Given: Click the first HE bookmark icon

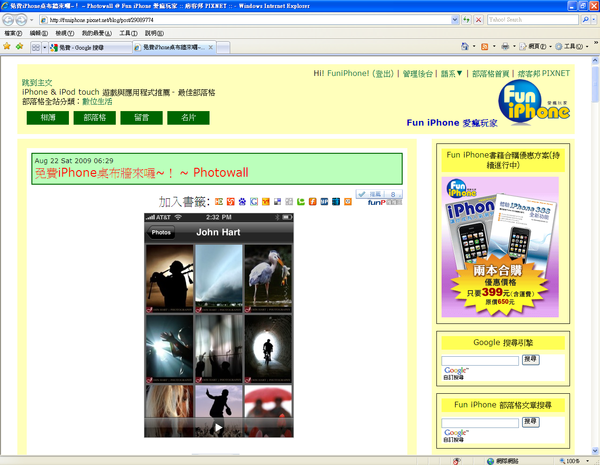Looking at the screenshot, I should click(219, 202).
